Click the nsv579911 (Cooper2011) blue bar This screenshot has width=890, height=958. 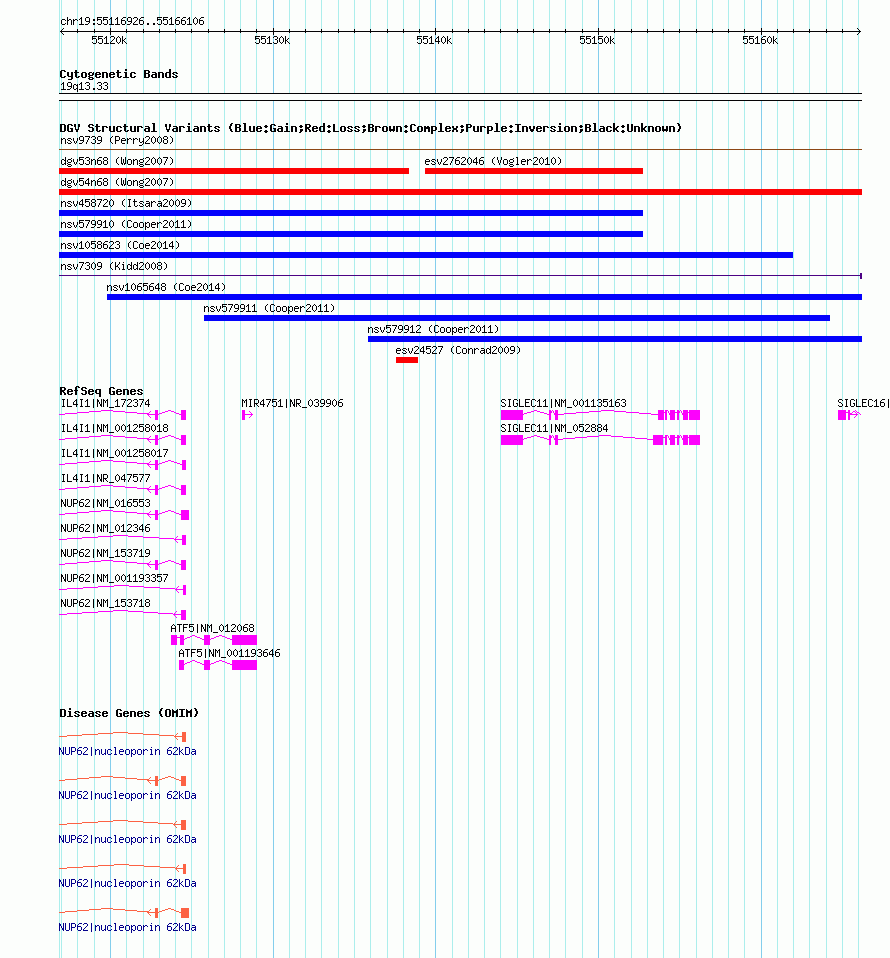tap(517, 318)
